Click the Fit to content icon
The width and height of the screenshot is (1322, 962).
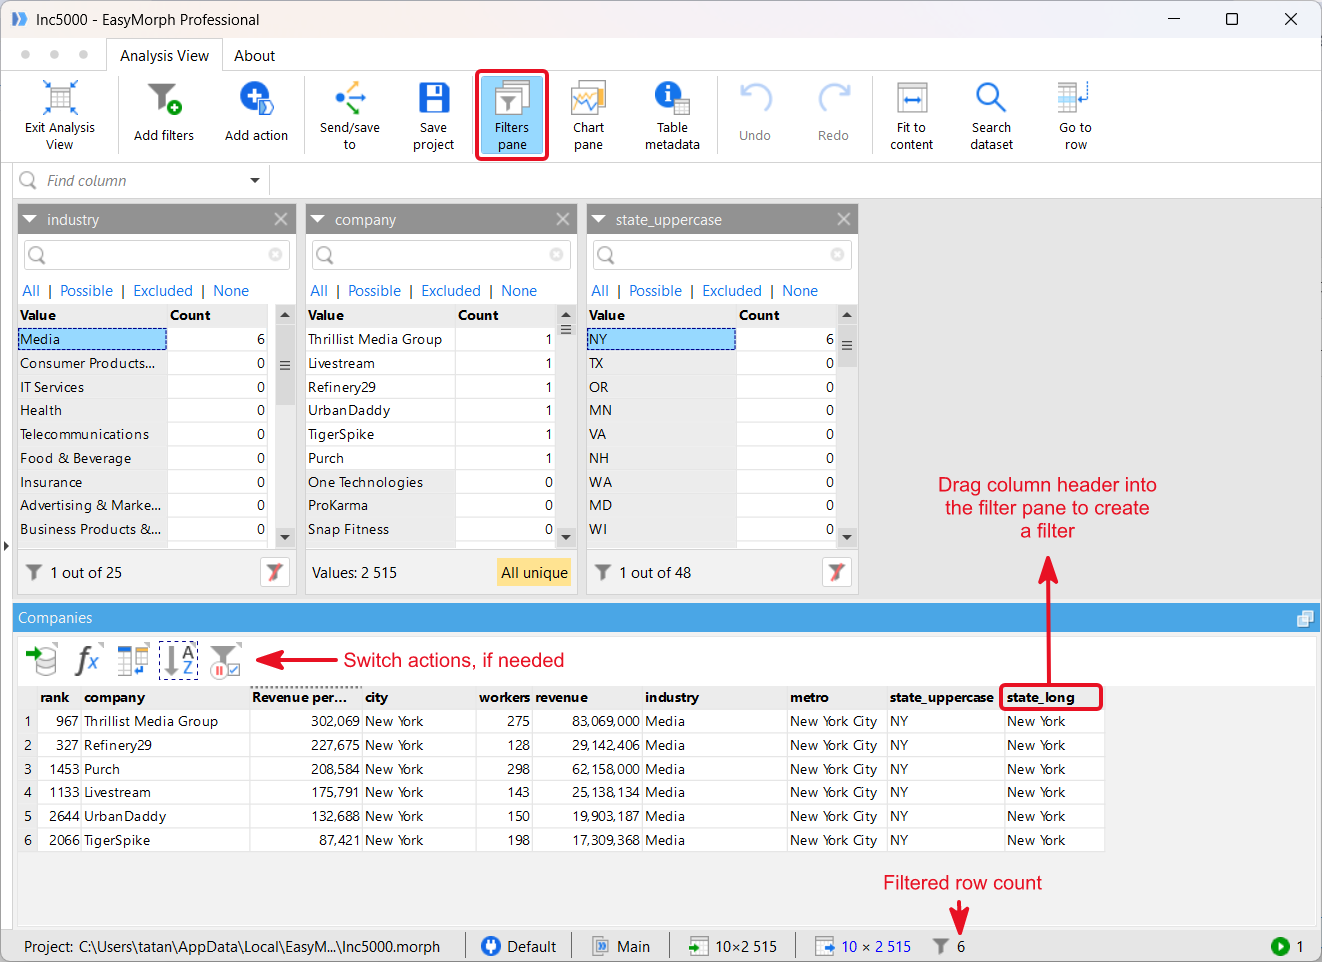pyautogui.click(x=911, y=98)
